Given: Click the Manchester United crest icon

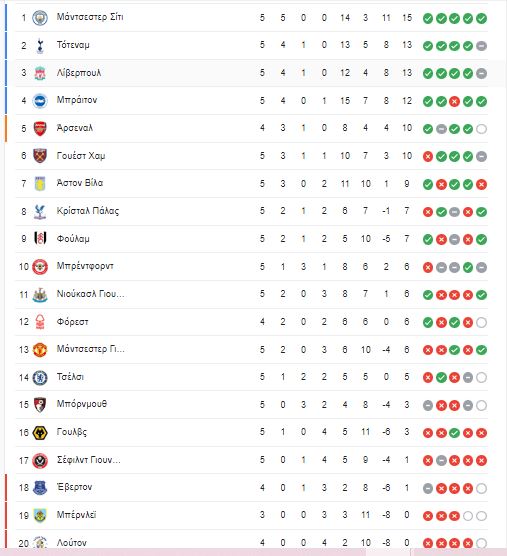Looking at the screenshot, I should (x=40, y=350).
